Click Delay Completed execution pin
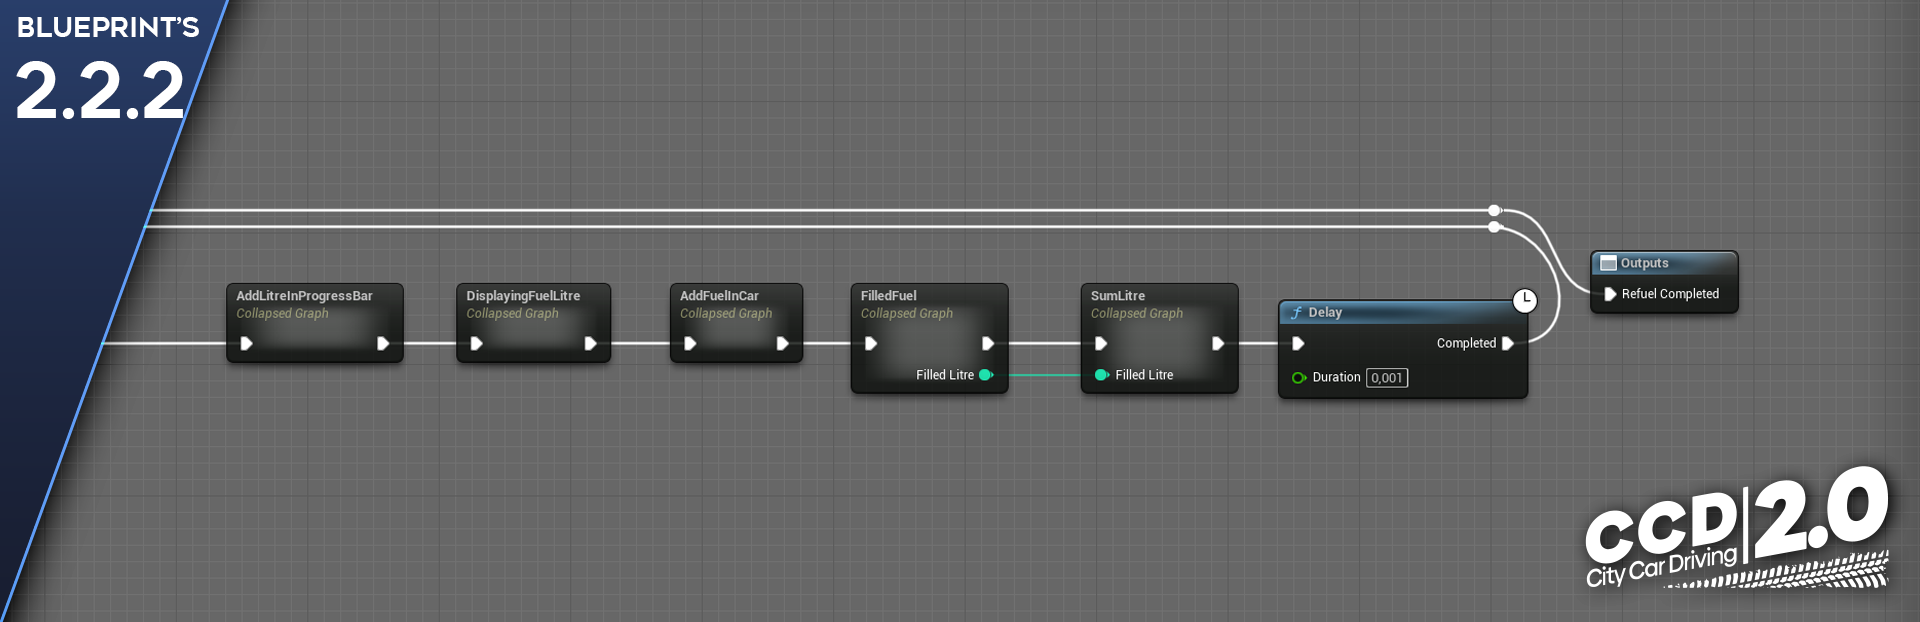 pos(1508,343)
